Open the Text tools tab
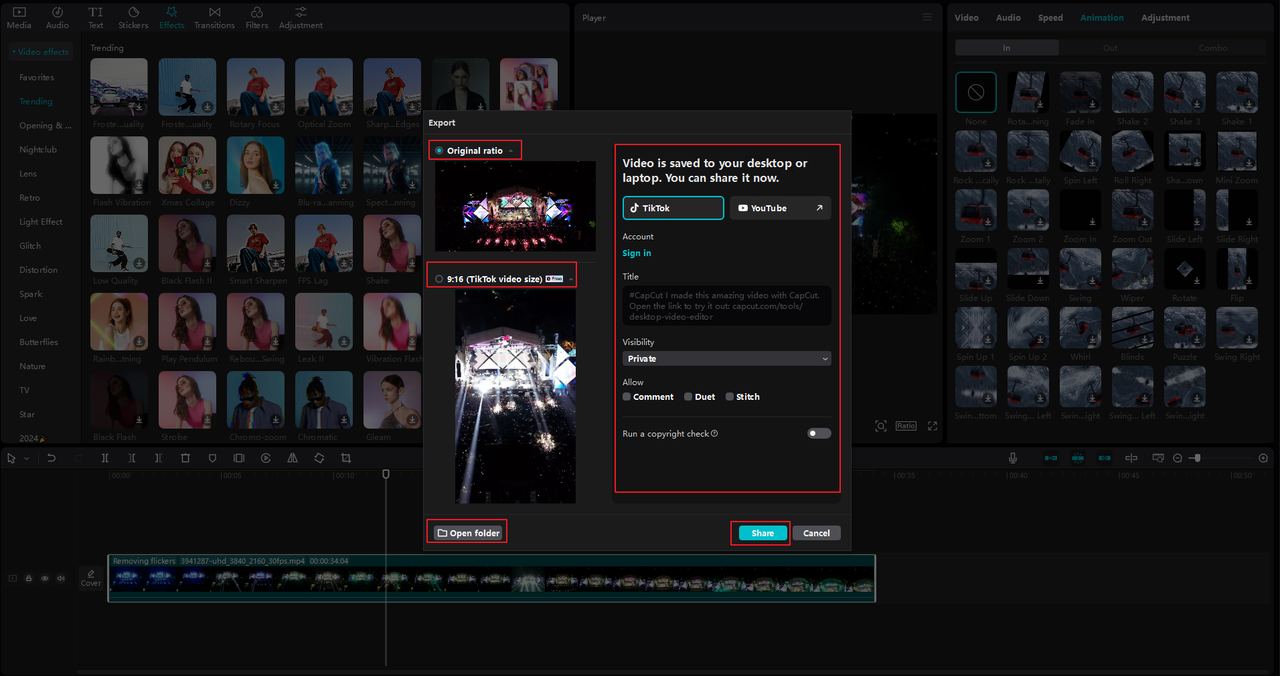This screenshot has width=1280, height=676. pyautogui.click(x=95, y=17)
